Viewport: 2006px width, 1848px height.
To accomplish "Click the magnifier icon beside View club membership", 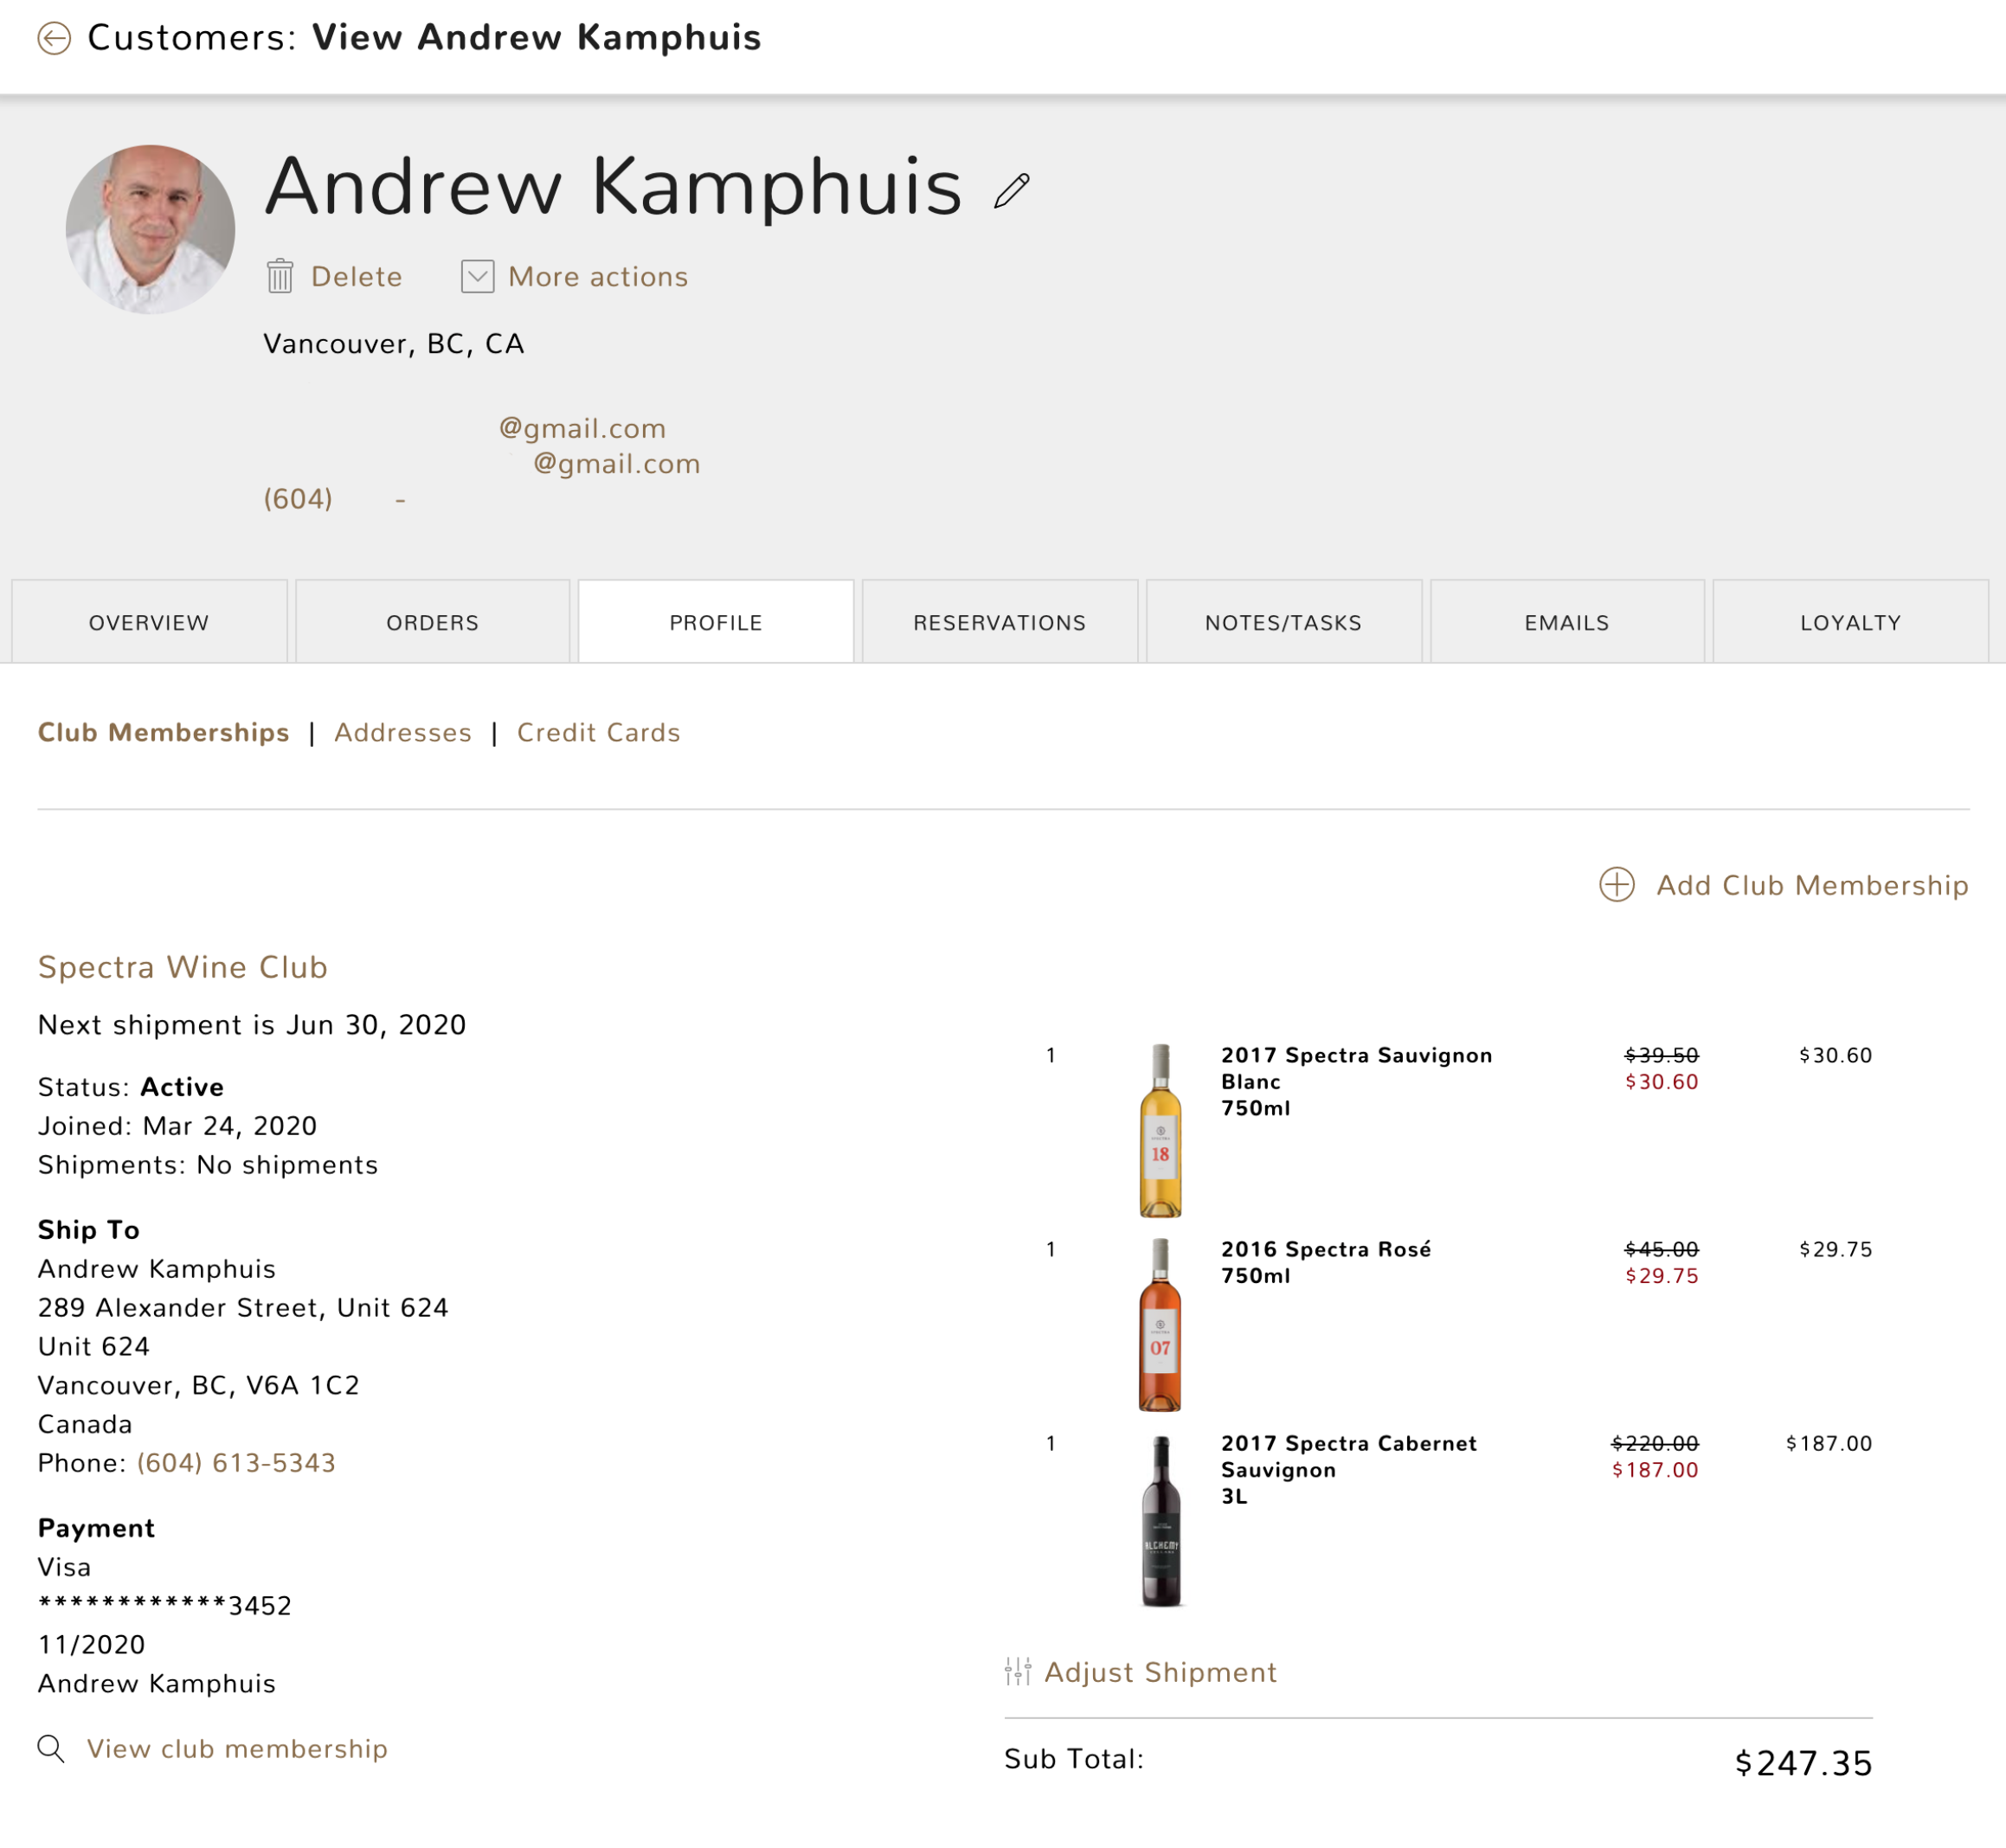I will [x=51, y=1748].
